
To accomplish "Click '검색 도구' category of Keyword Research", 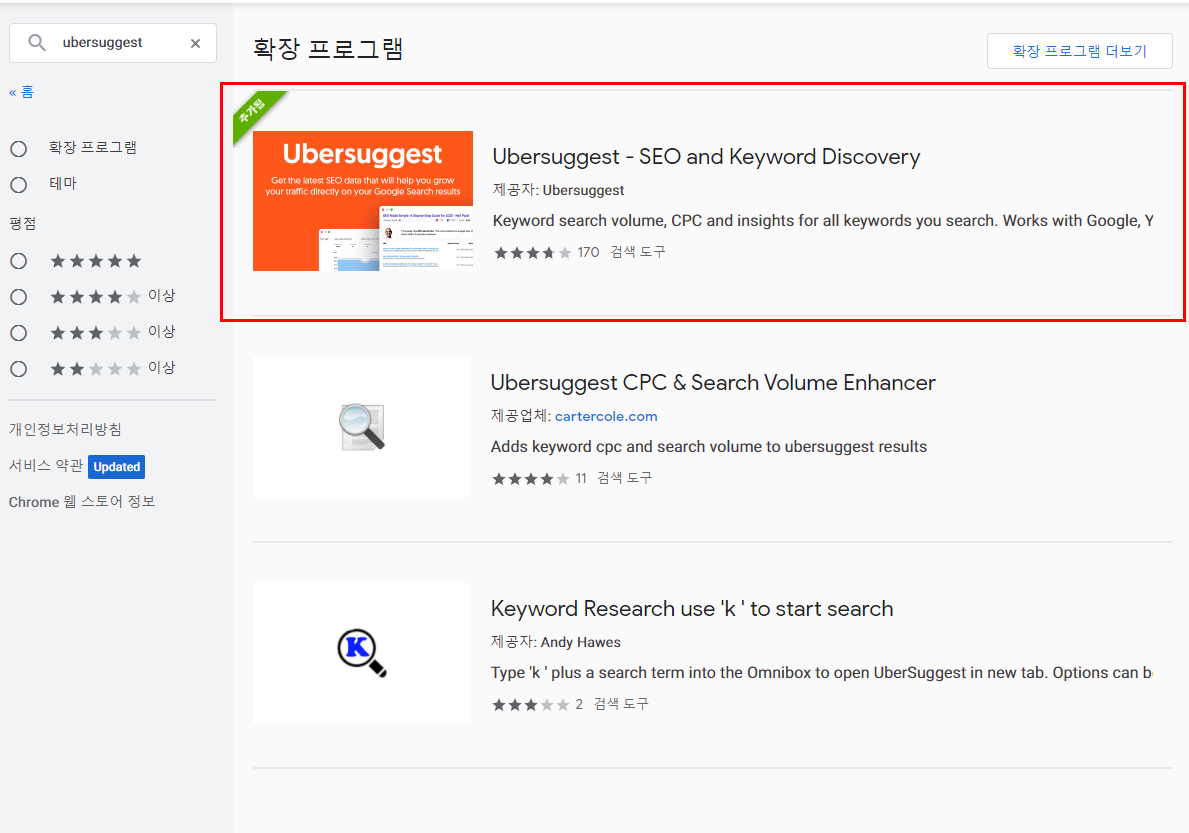I will point(620,704).
